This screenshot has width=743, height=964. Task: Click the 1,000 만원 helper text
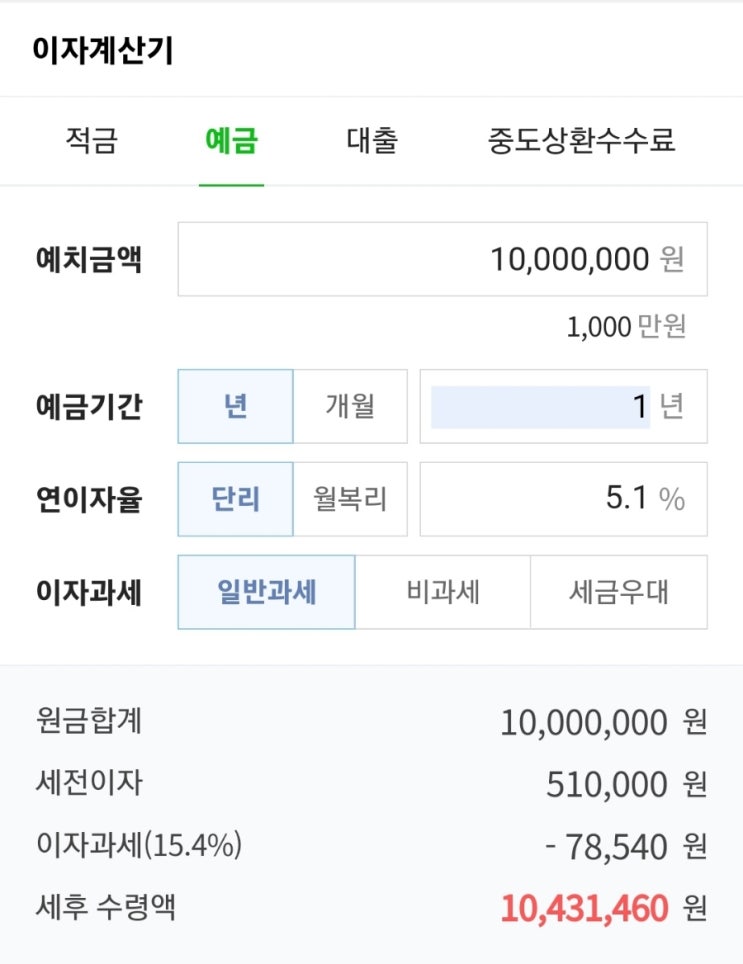[x=626, y=327]
